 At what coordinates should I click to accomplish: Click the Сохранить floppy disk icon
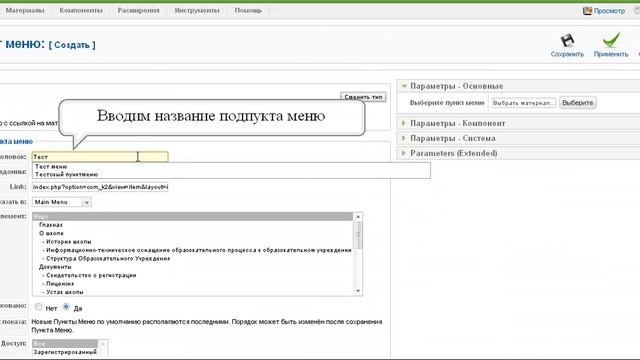coord(567,40)
